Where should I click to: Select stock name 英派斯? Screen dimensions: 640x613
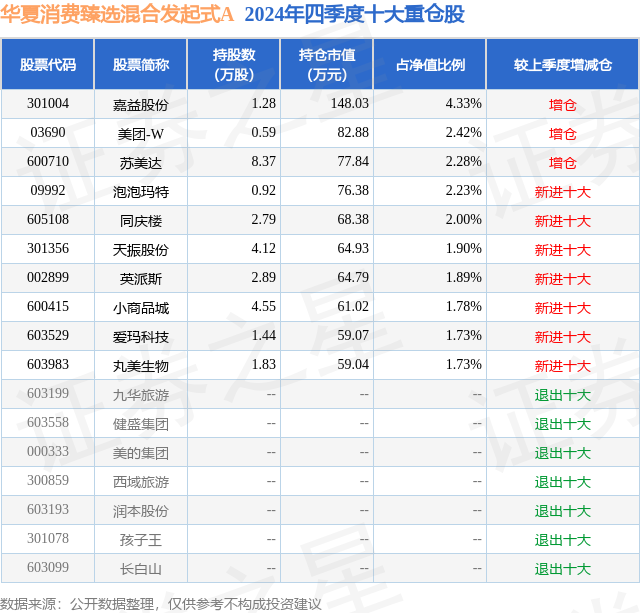141,279
